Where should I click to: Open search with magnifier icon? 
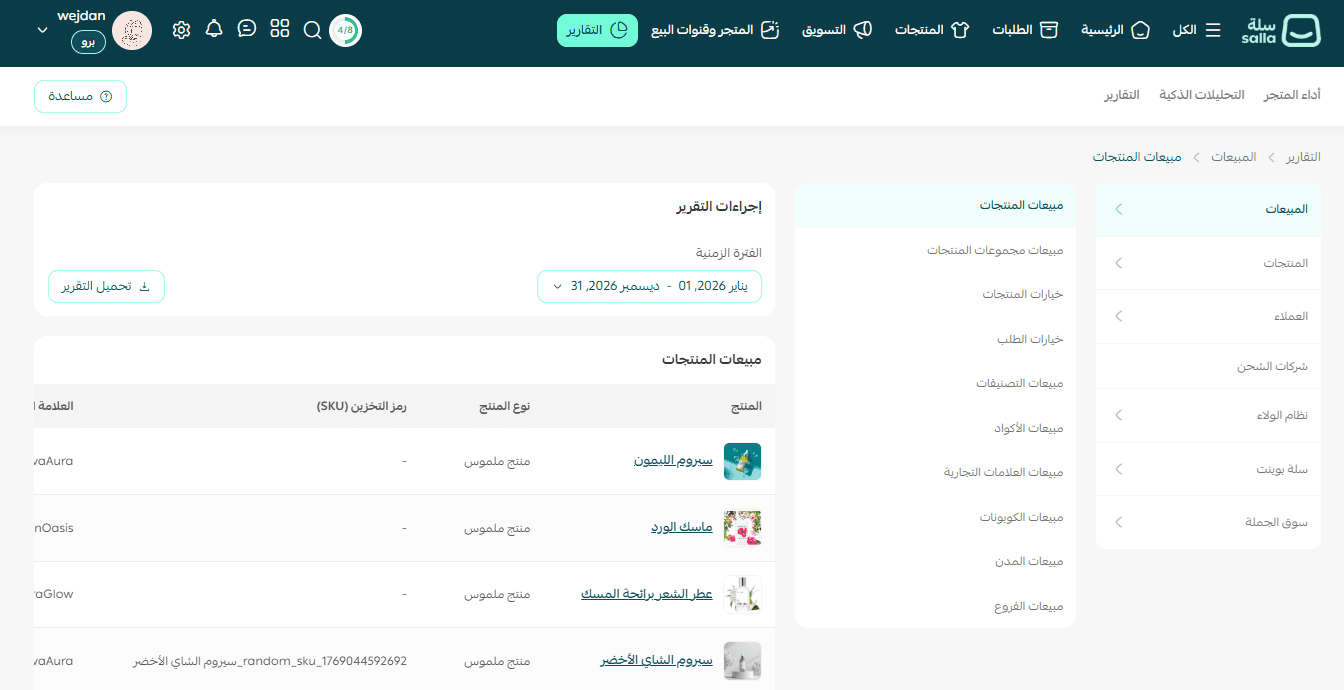312,30
